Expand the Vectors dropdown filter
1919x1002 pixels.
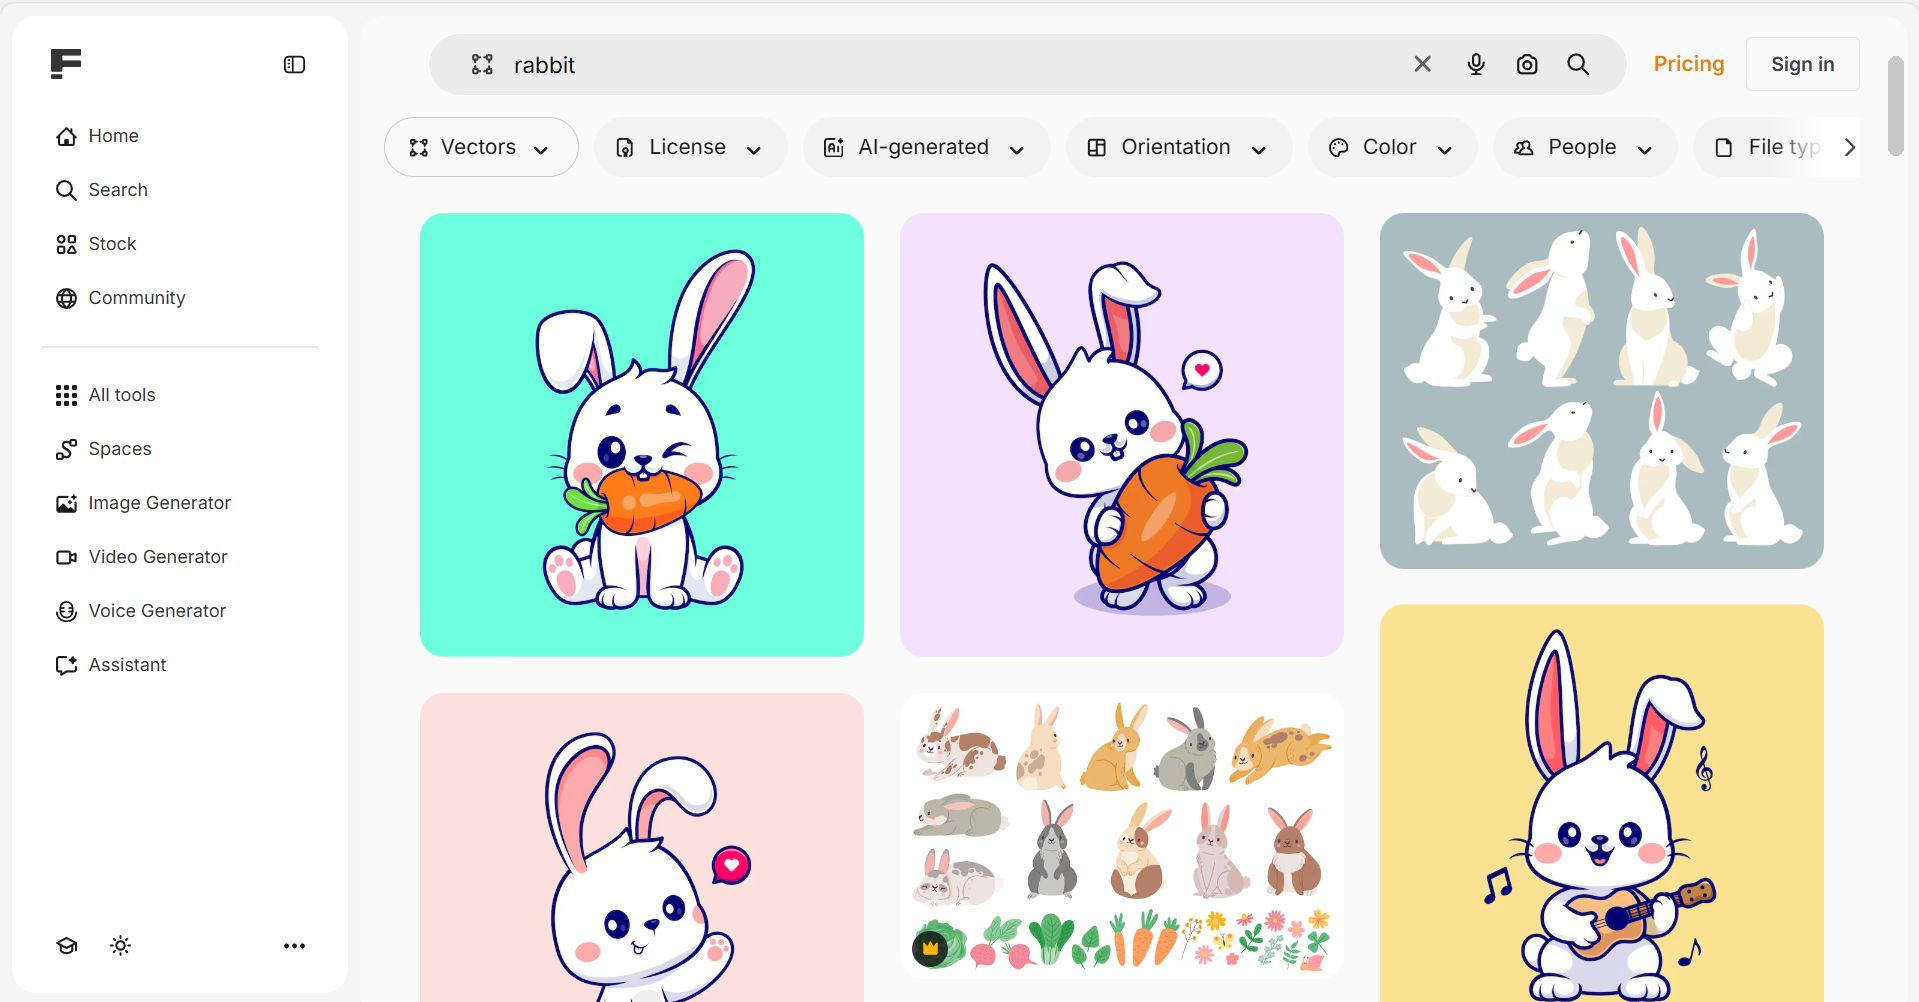(x=480, y=148)
